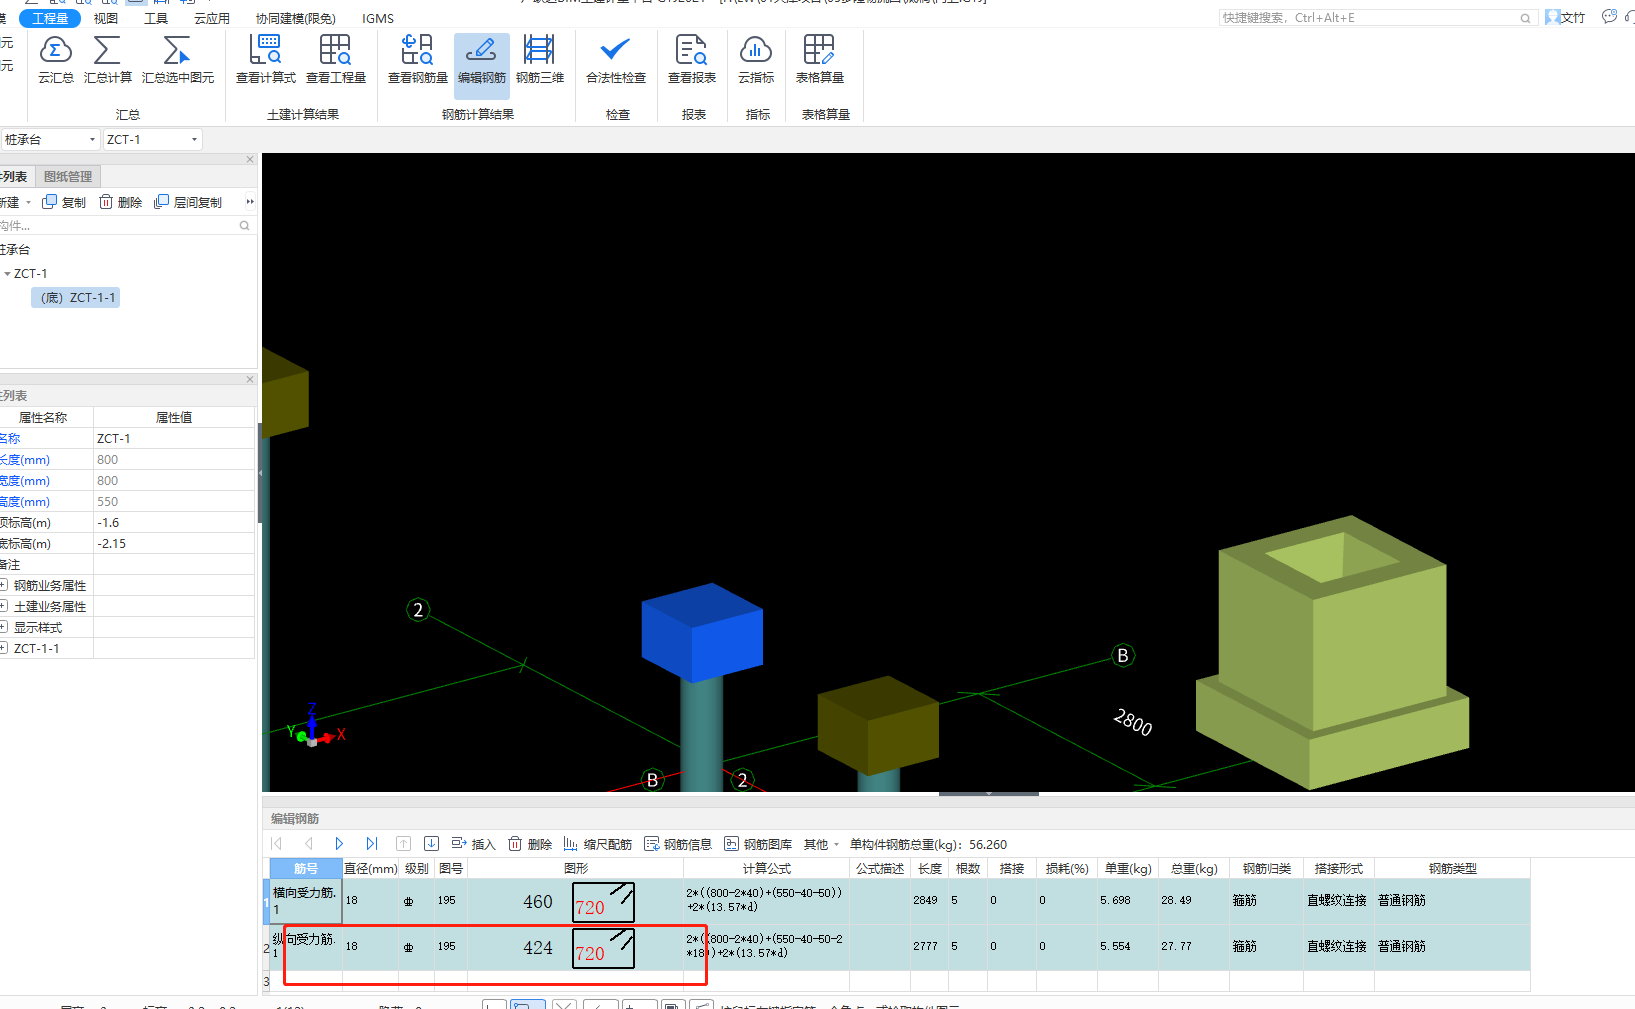Click the 云汇总 cloud summary icon
Screen dimensions: 1635x1009
[x=56, y=60]
